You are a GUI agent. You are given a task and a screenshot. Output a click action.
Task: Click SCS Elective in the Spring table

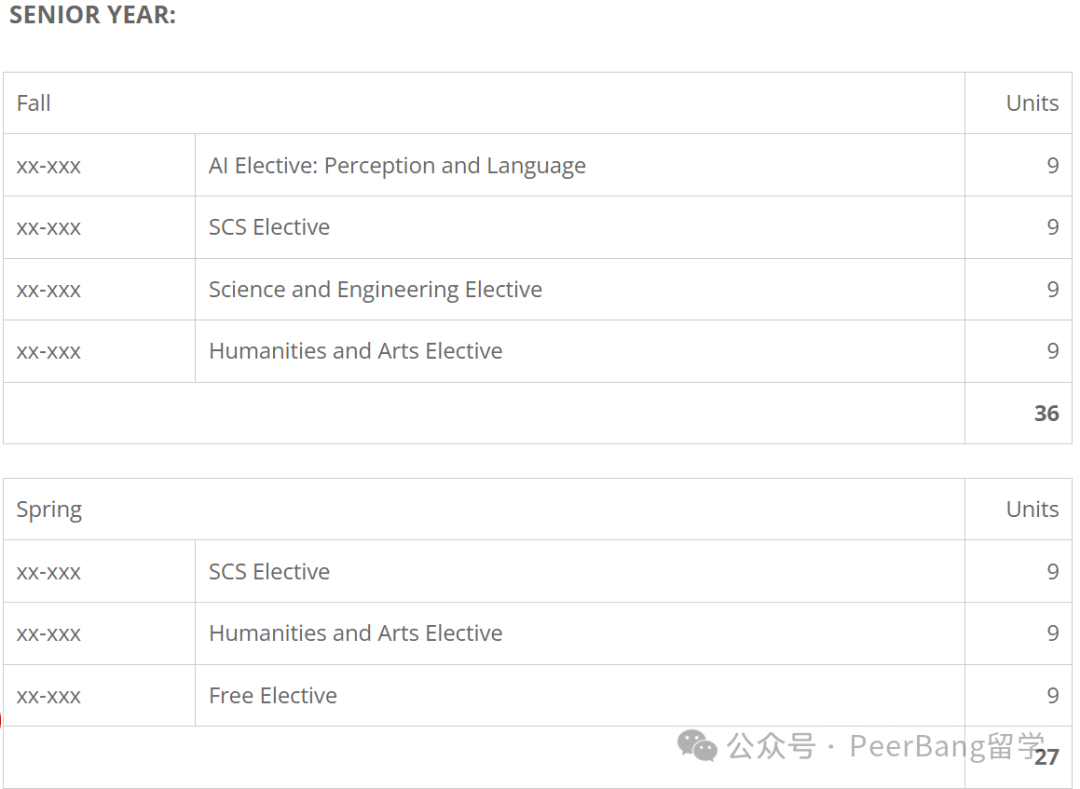click(x=269, y=571)
